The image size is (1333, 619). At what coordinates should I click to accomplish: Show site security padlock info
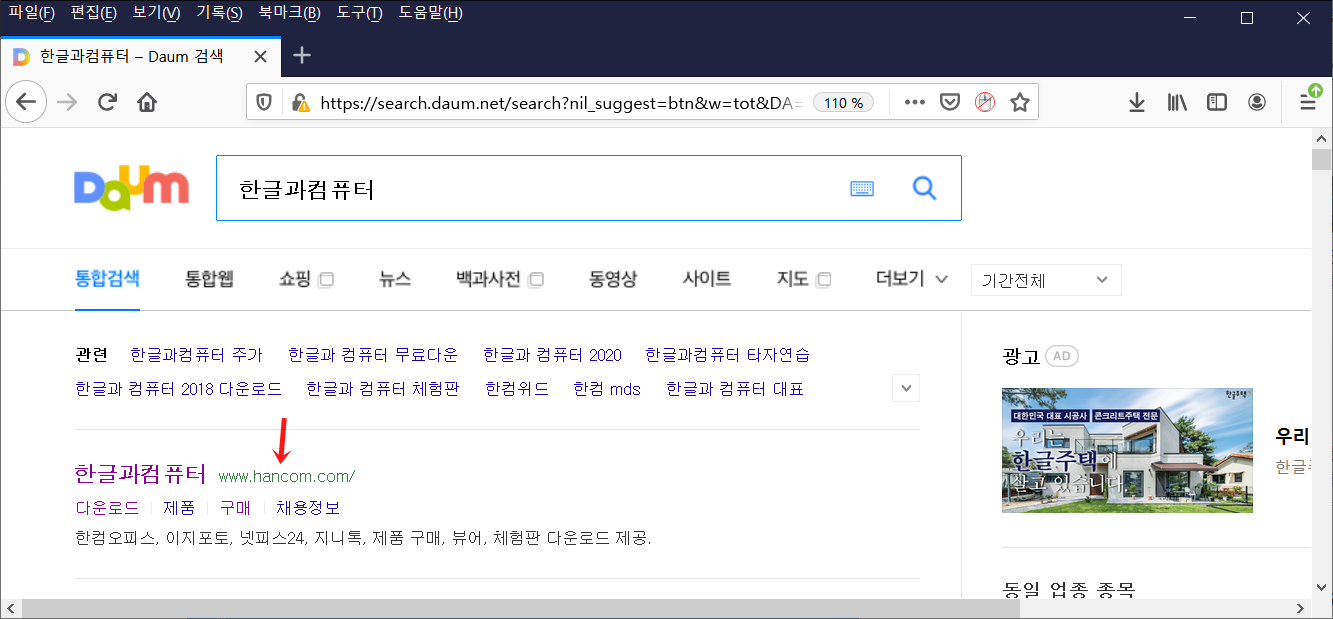pyautogui.click(x=299, y=102)
